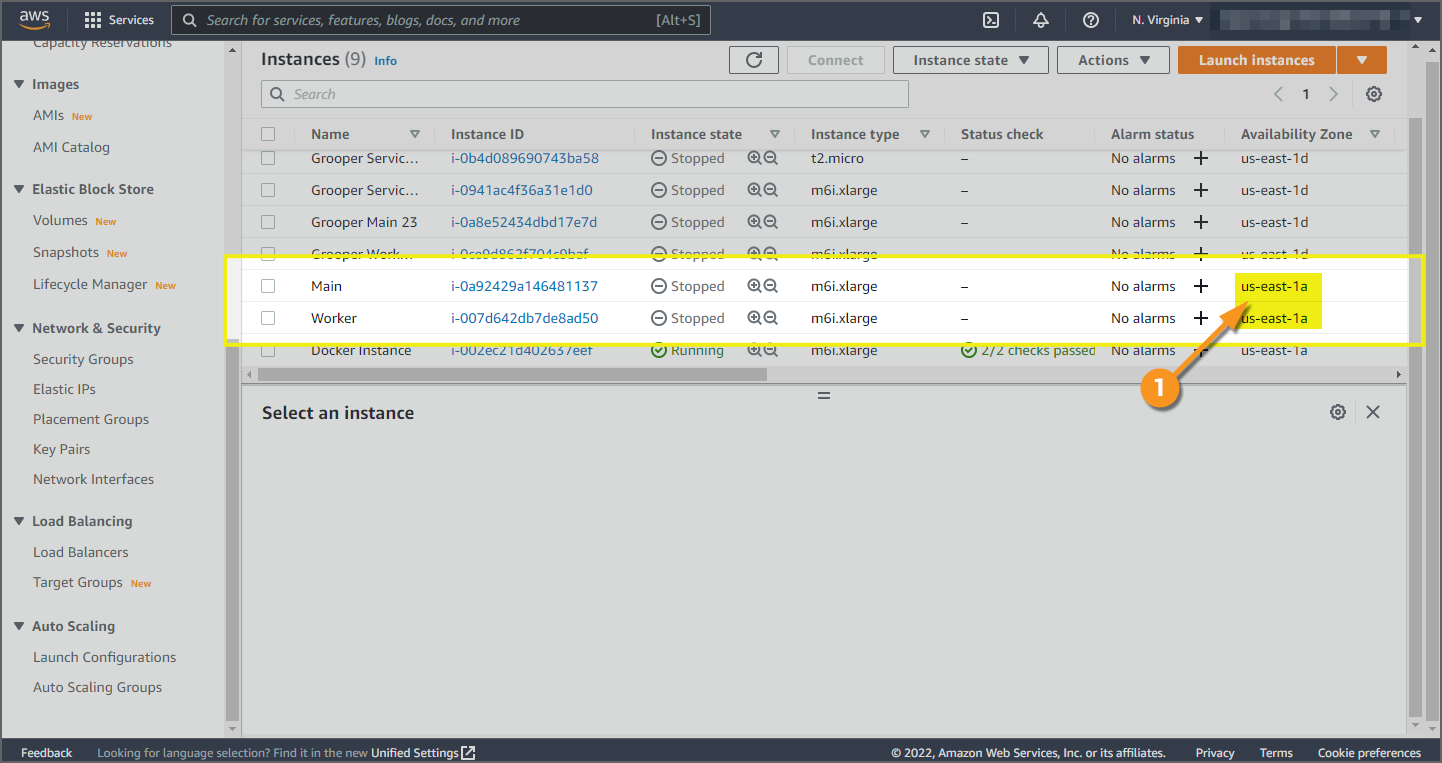Collapse the Images sidebar section
This screenshot has width=1442, height=763.
pyautogui.click(x=19, y=85)
